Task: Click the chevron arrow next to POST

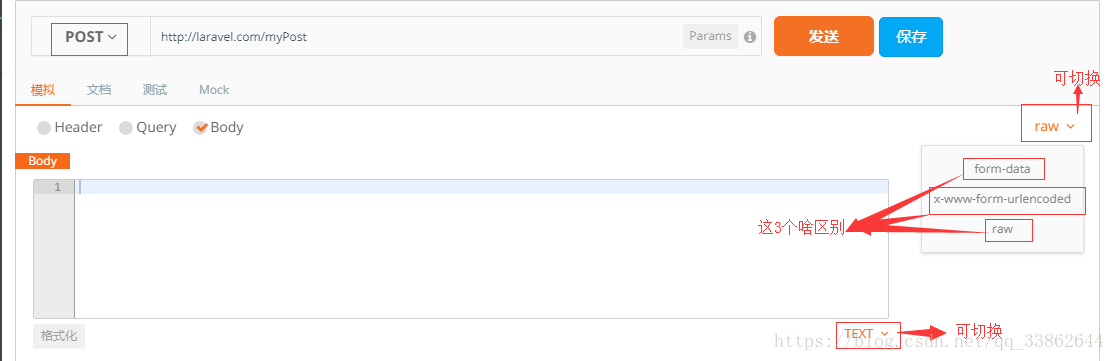Action: click(x=112, y=37)
